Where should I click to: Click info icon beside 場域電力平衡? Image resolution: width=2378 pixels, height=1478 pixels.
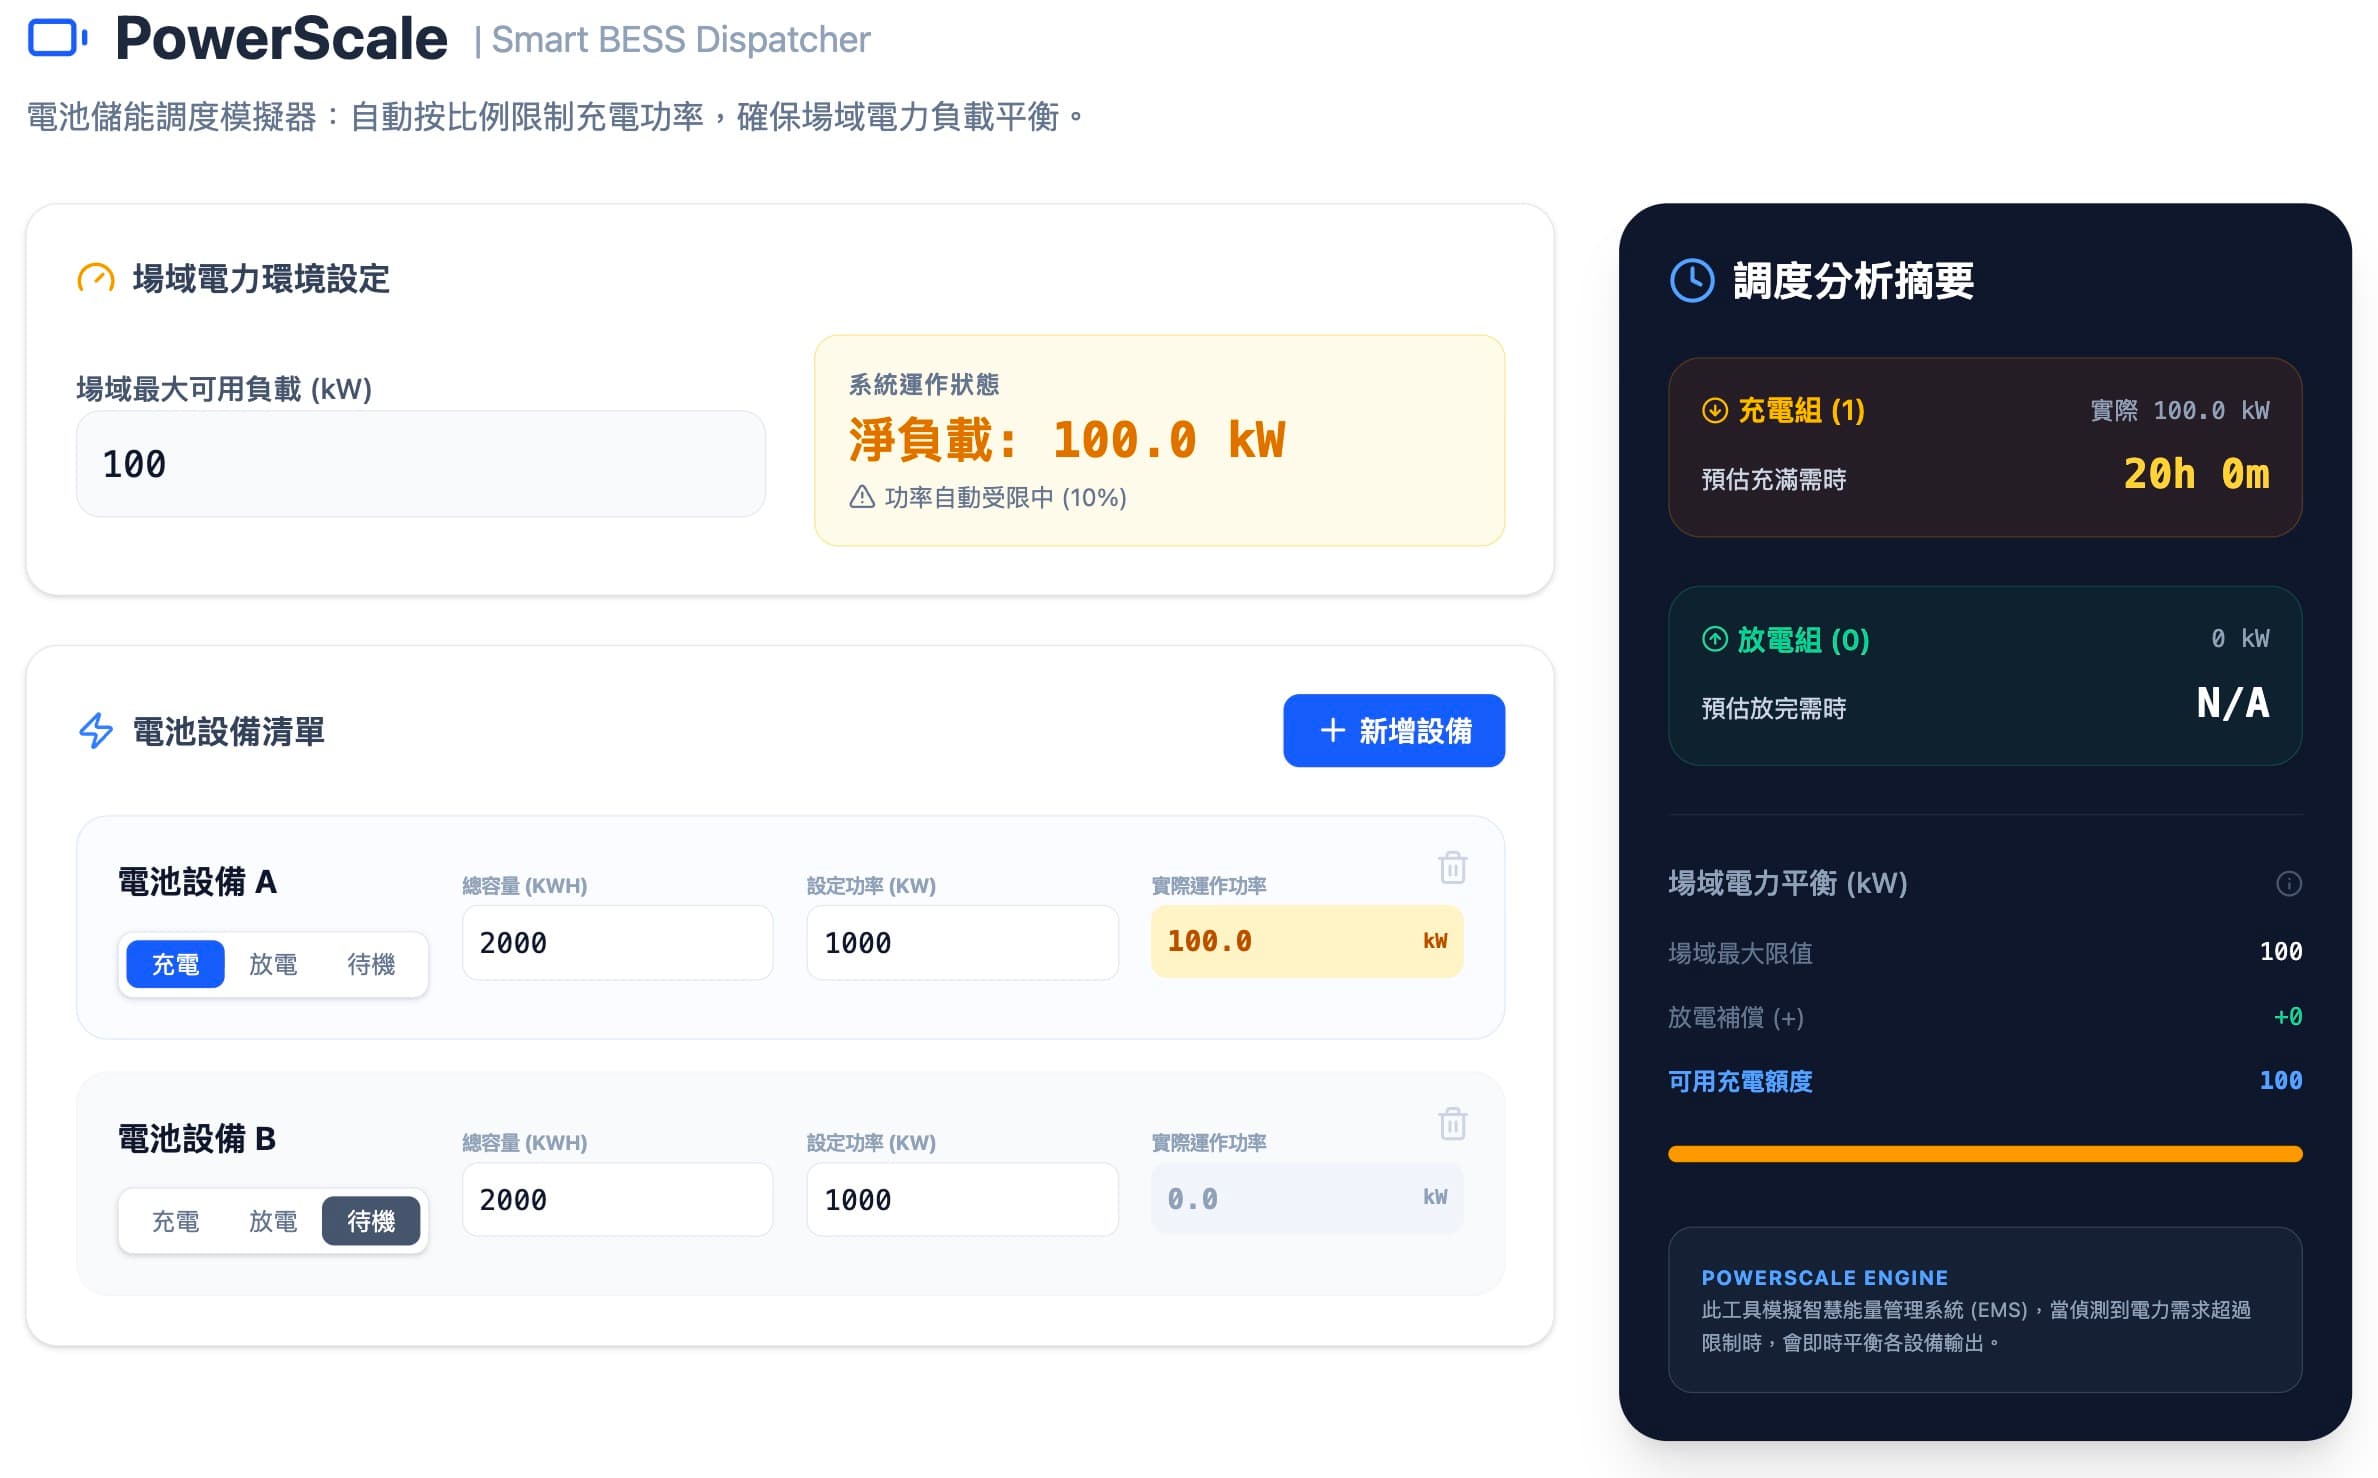pos(2288,883)
